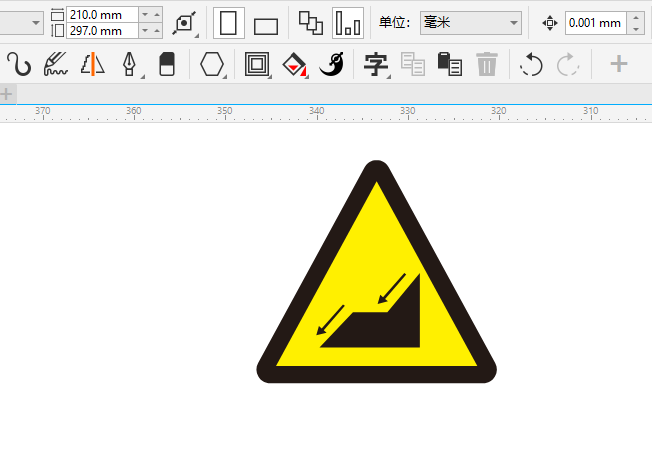
Task: Increase the nudge distance value
Action: (636, 17)
